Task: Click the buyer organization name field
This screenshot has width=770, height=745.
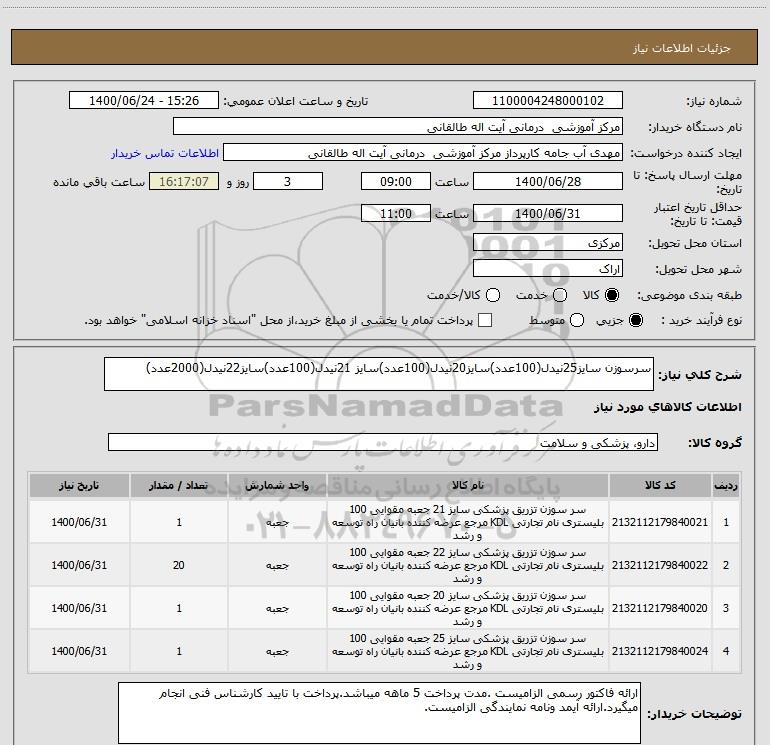Action: tap(398, 127)
